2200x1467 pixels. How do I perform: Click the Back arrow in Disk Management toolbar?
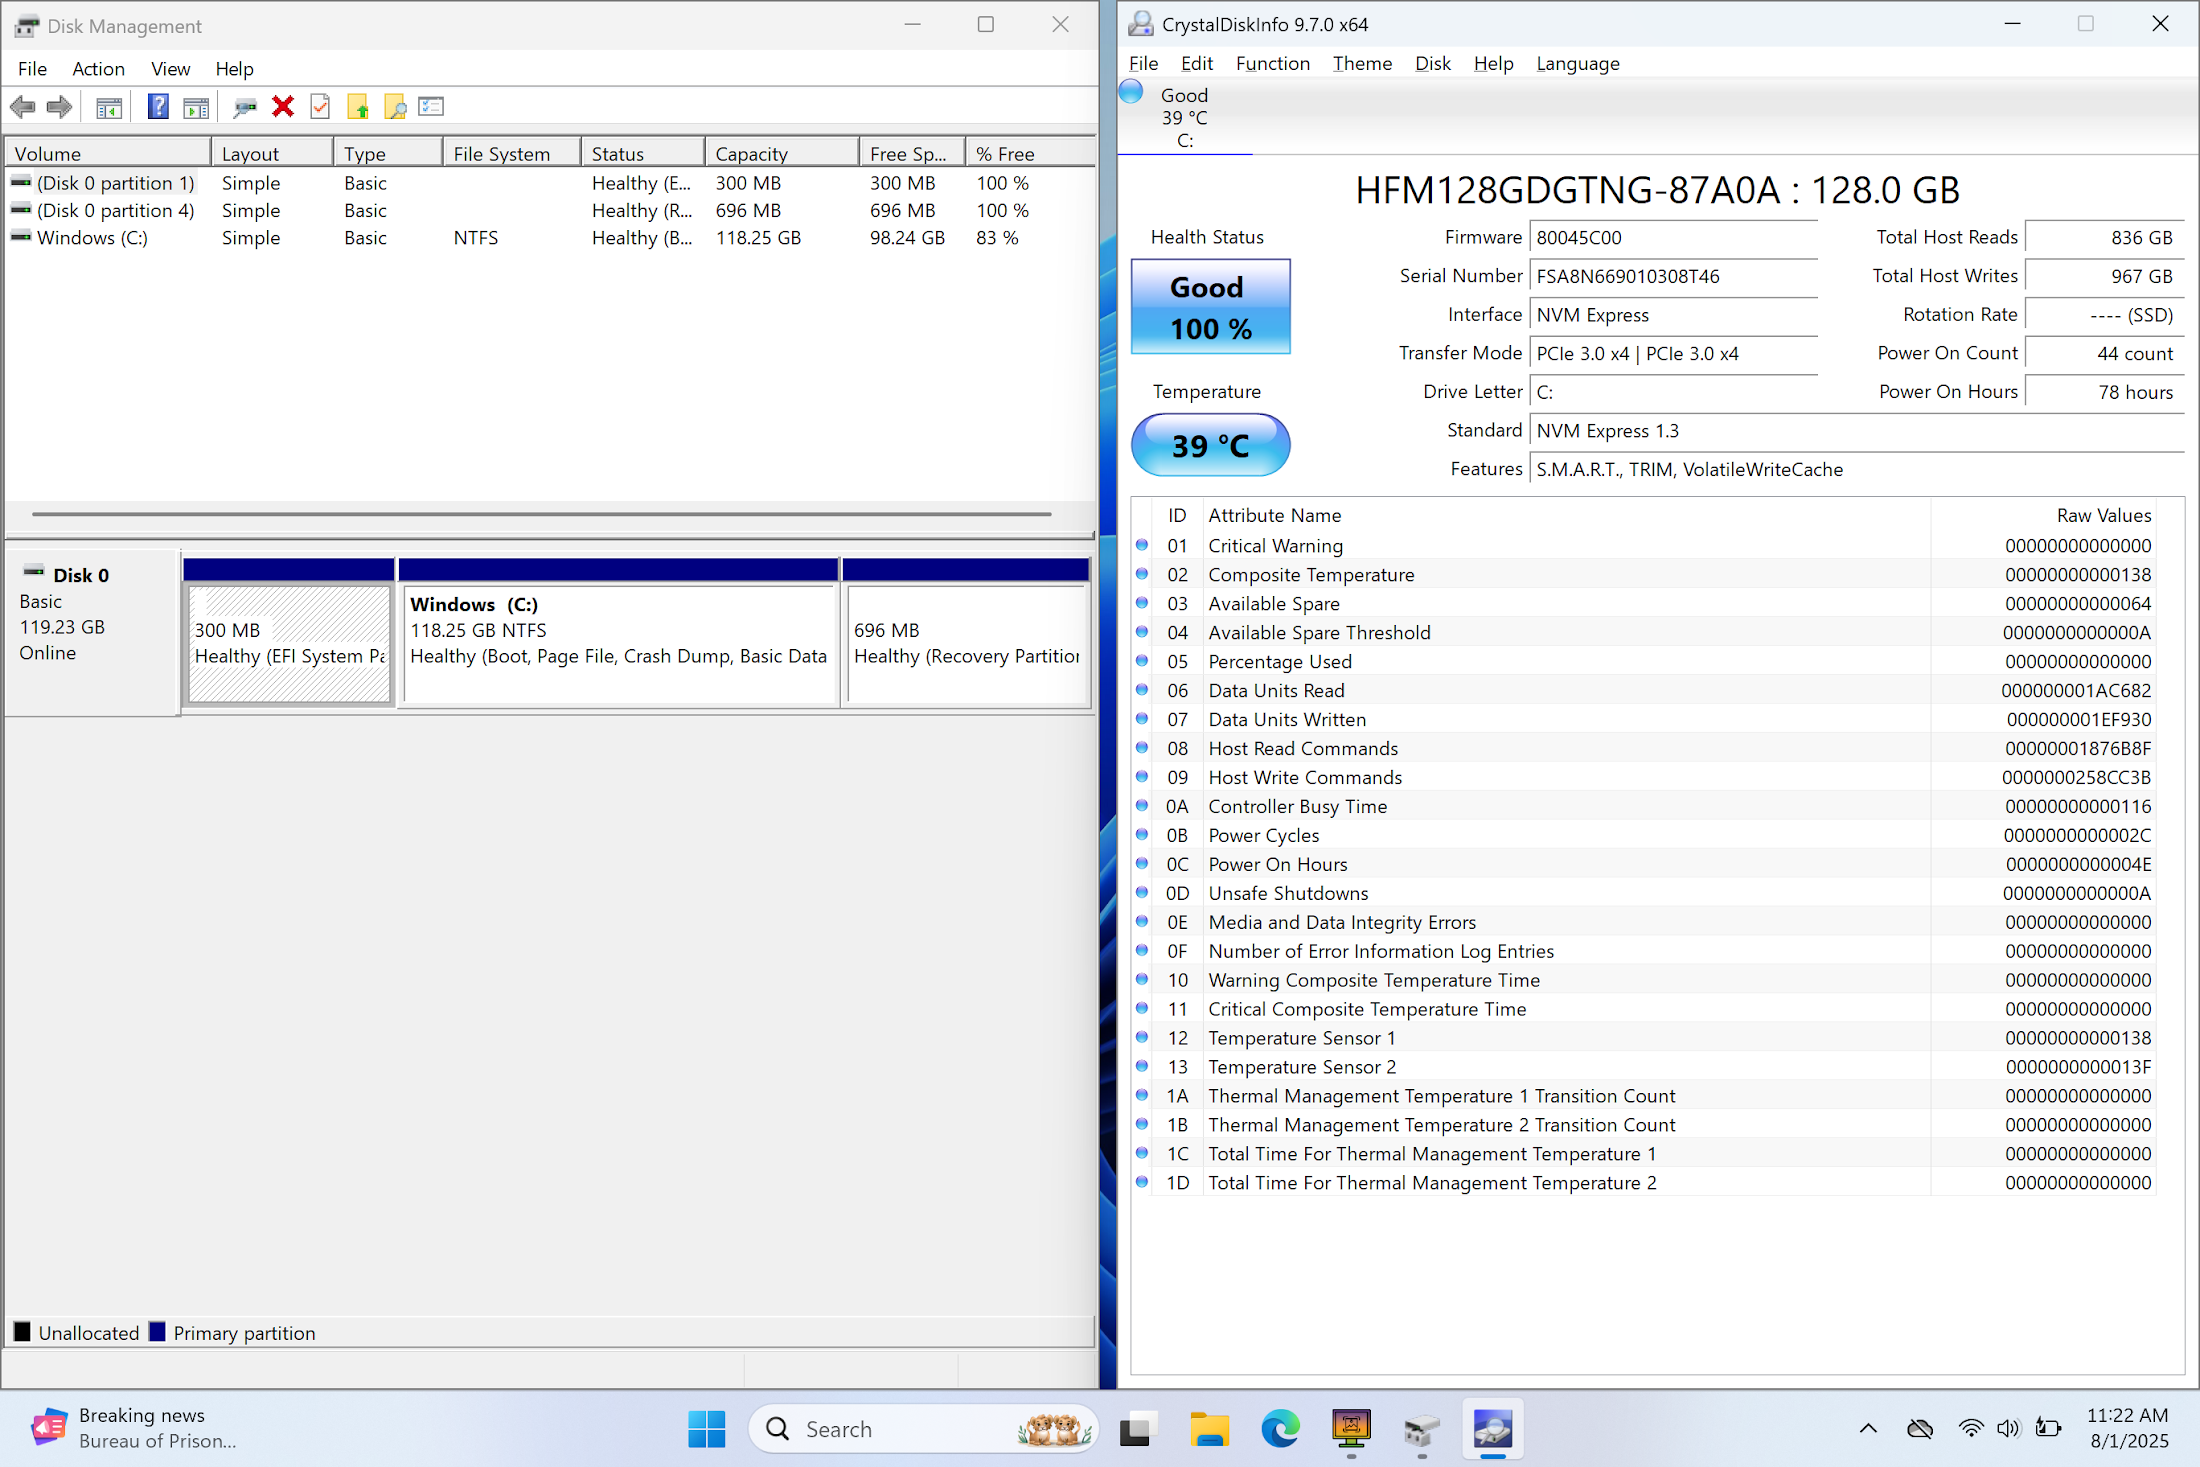coord(22,106)
